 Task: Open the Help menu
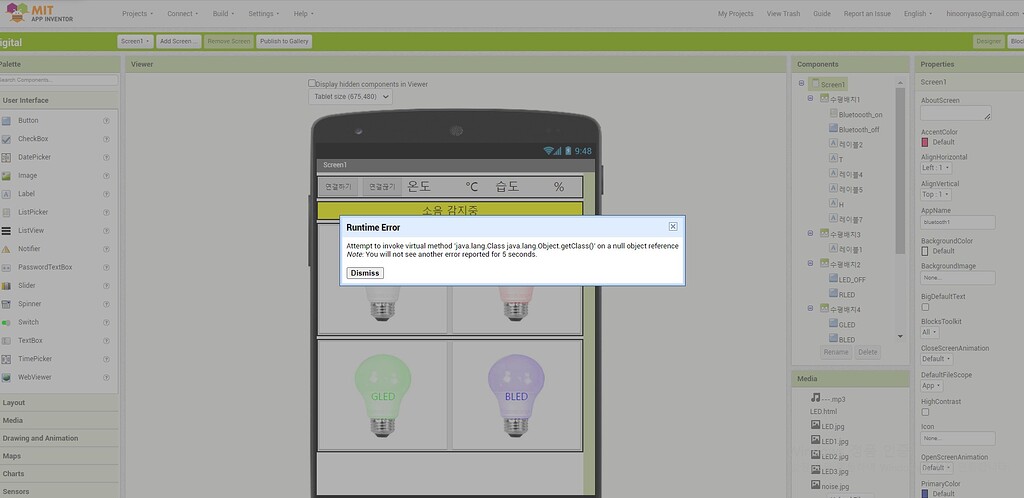[x=303, y=14]
